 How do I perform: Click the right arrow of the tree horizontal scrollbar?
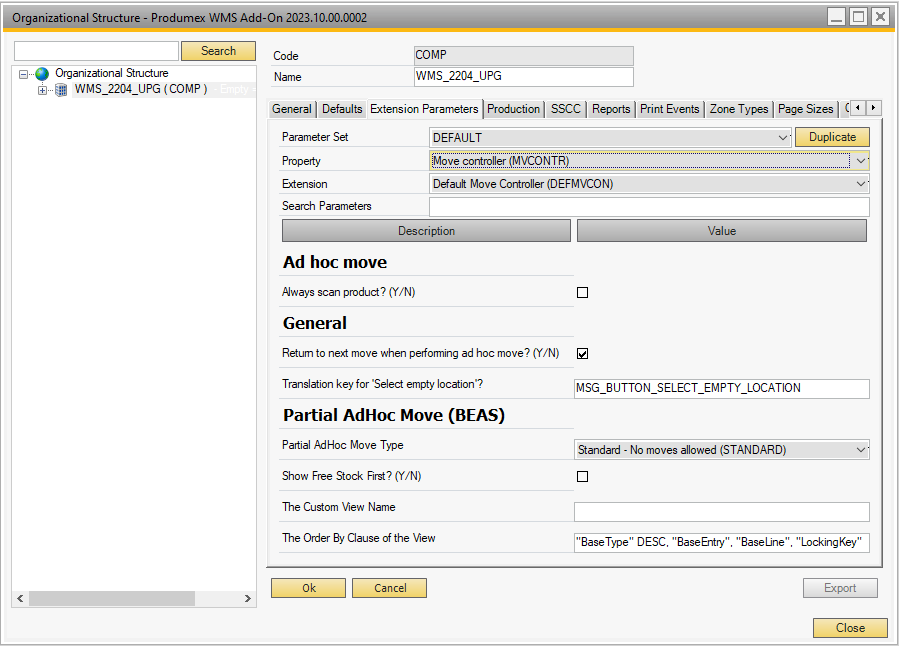click(x=249, y=598)
